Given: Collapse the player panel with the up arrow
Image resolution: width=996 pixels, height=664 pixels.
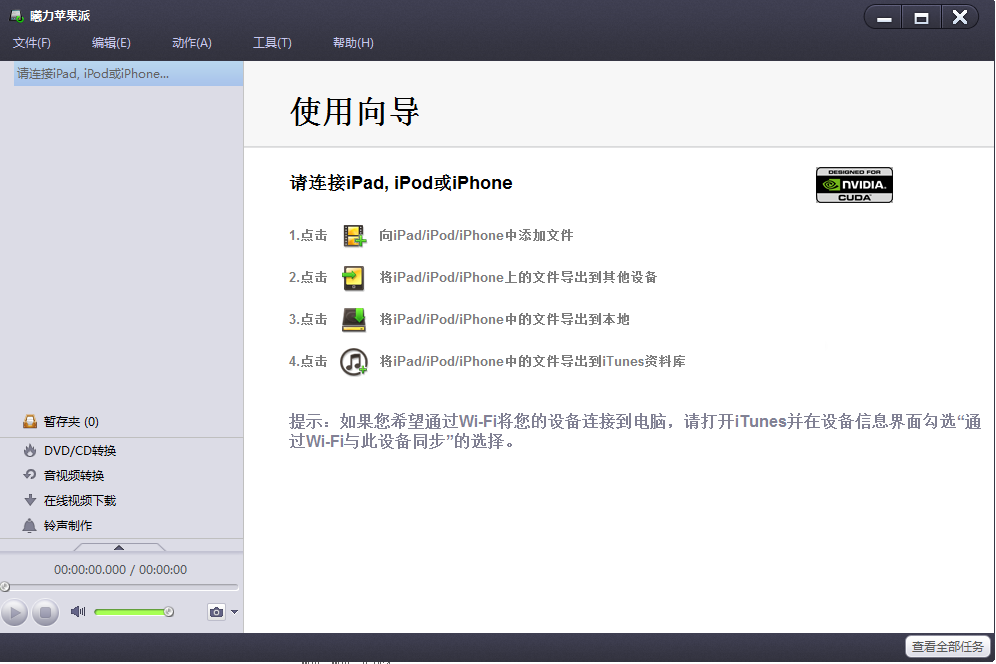Looking at the screenshot, I should pyautogui.click(x=119, y=547).
